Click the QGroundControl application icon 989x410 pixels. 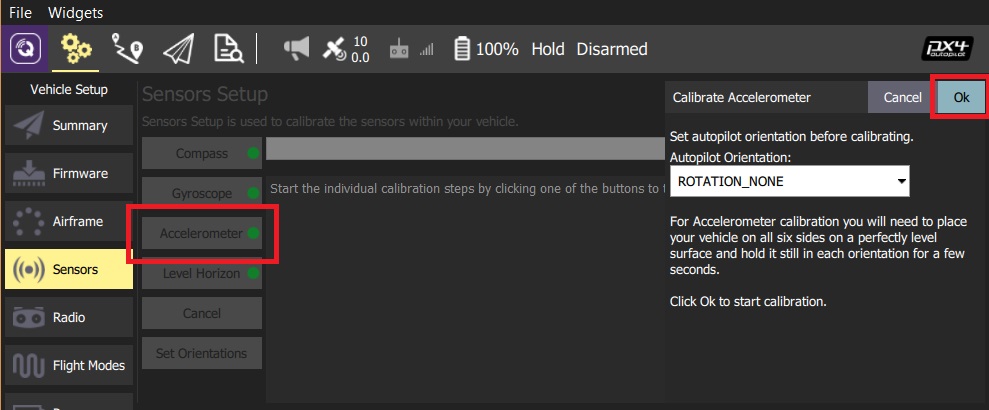pyautogui.click(x=25, y=49)
